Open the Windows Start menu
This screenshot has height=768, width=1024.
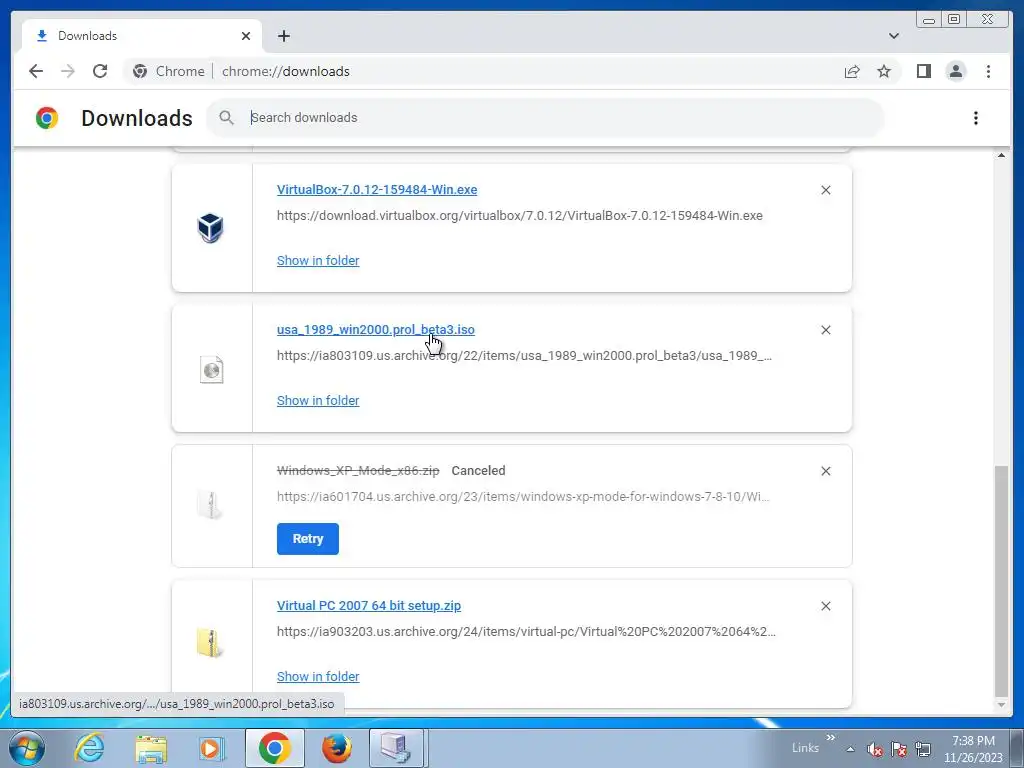coord(27,748)
